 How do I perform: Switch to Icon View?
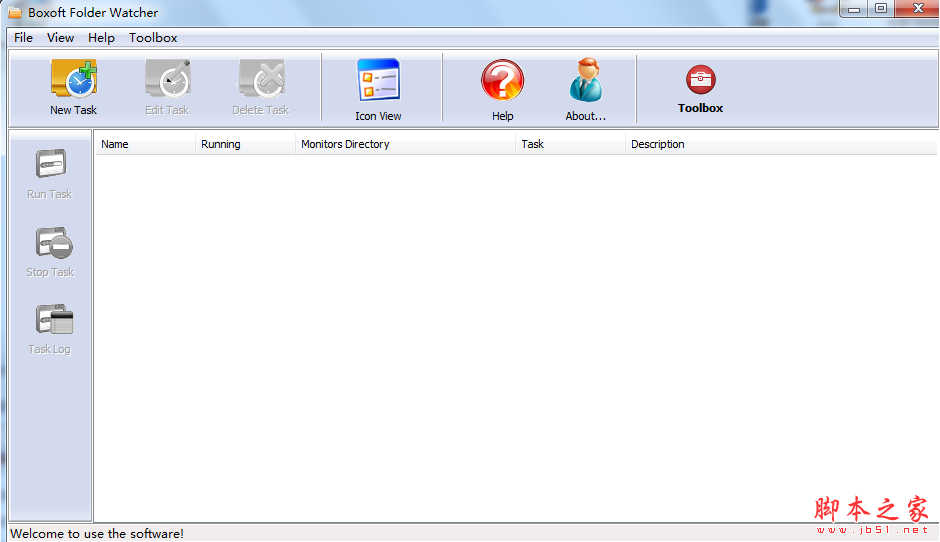click(378, 90)
